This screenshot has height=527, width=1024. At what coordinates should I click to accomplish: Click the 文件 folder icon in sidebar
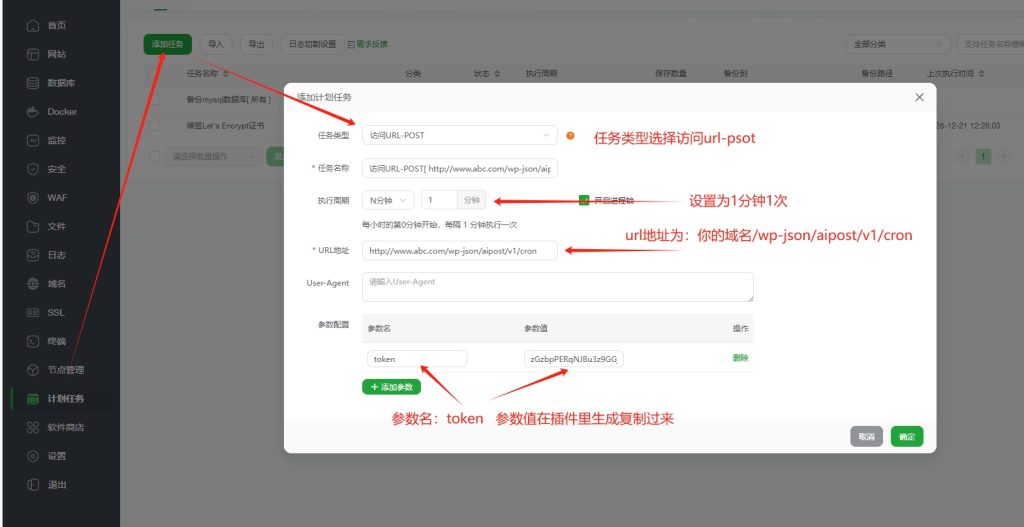click(x=33, y=227)
